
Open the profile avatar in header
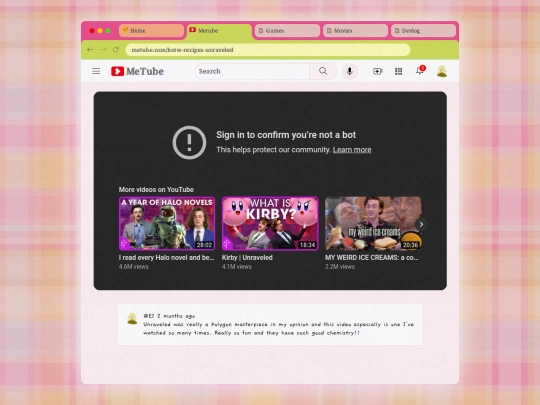tap(442, 71)
